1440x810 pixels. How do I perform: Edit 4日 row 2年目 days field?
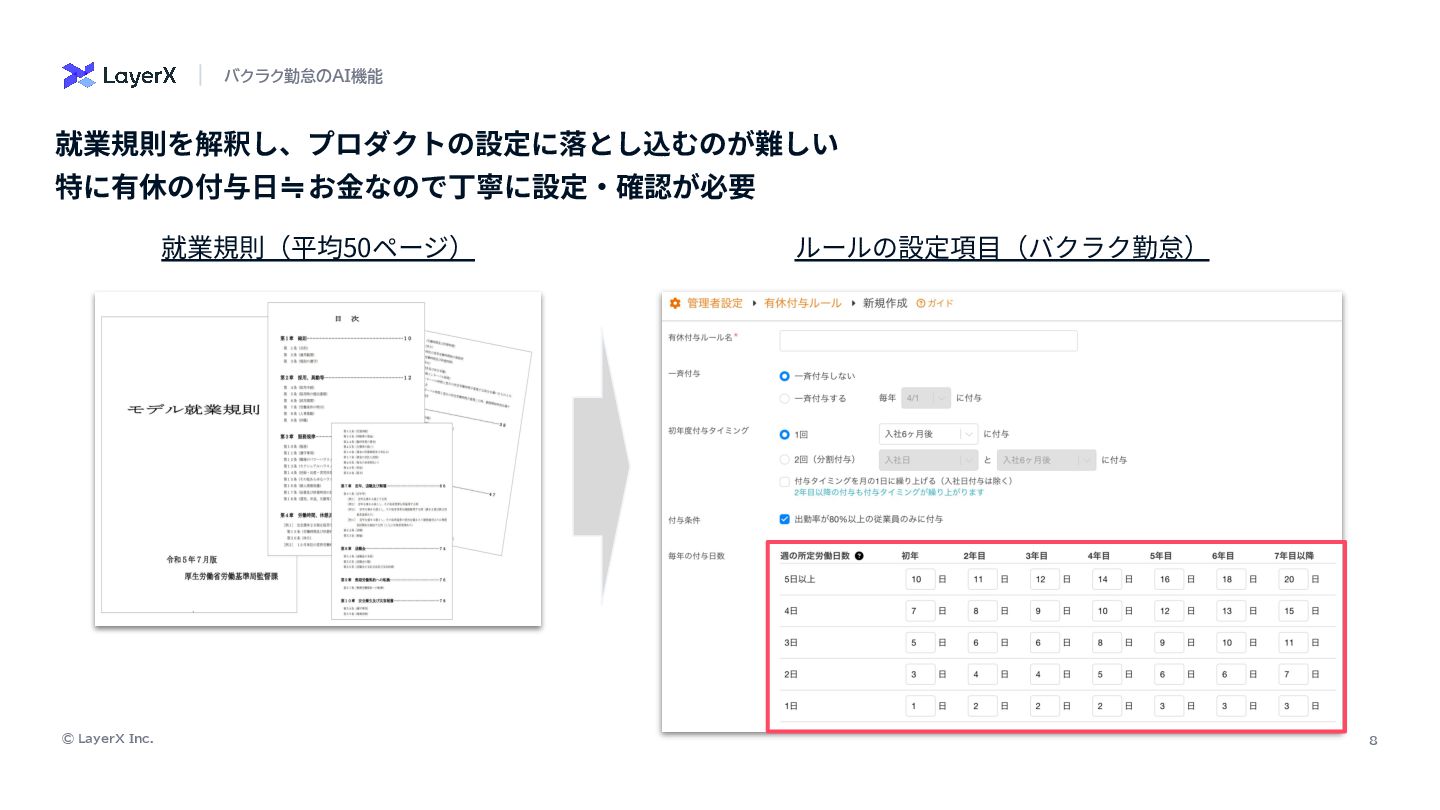tap(982, 611)
